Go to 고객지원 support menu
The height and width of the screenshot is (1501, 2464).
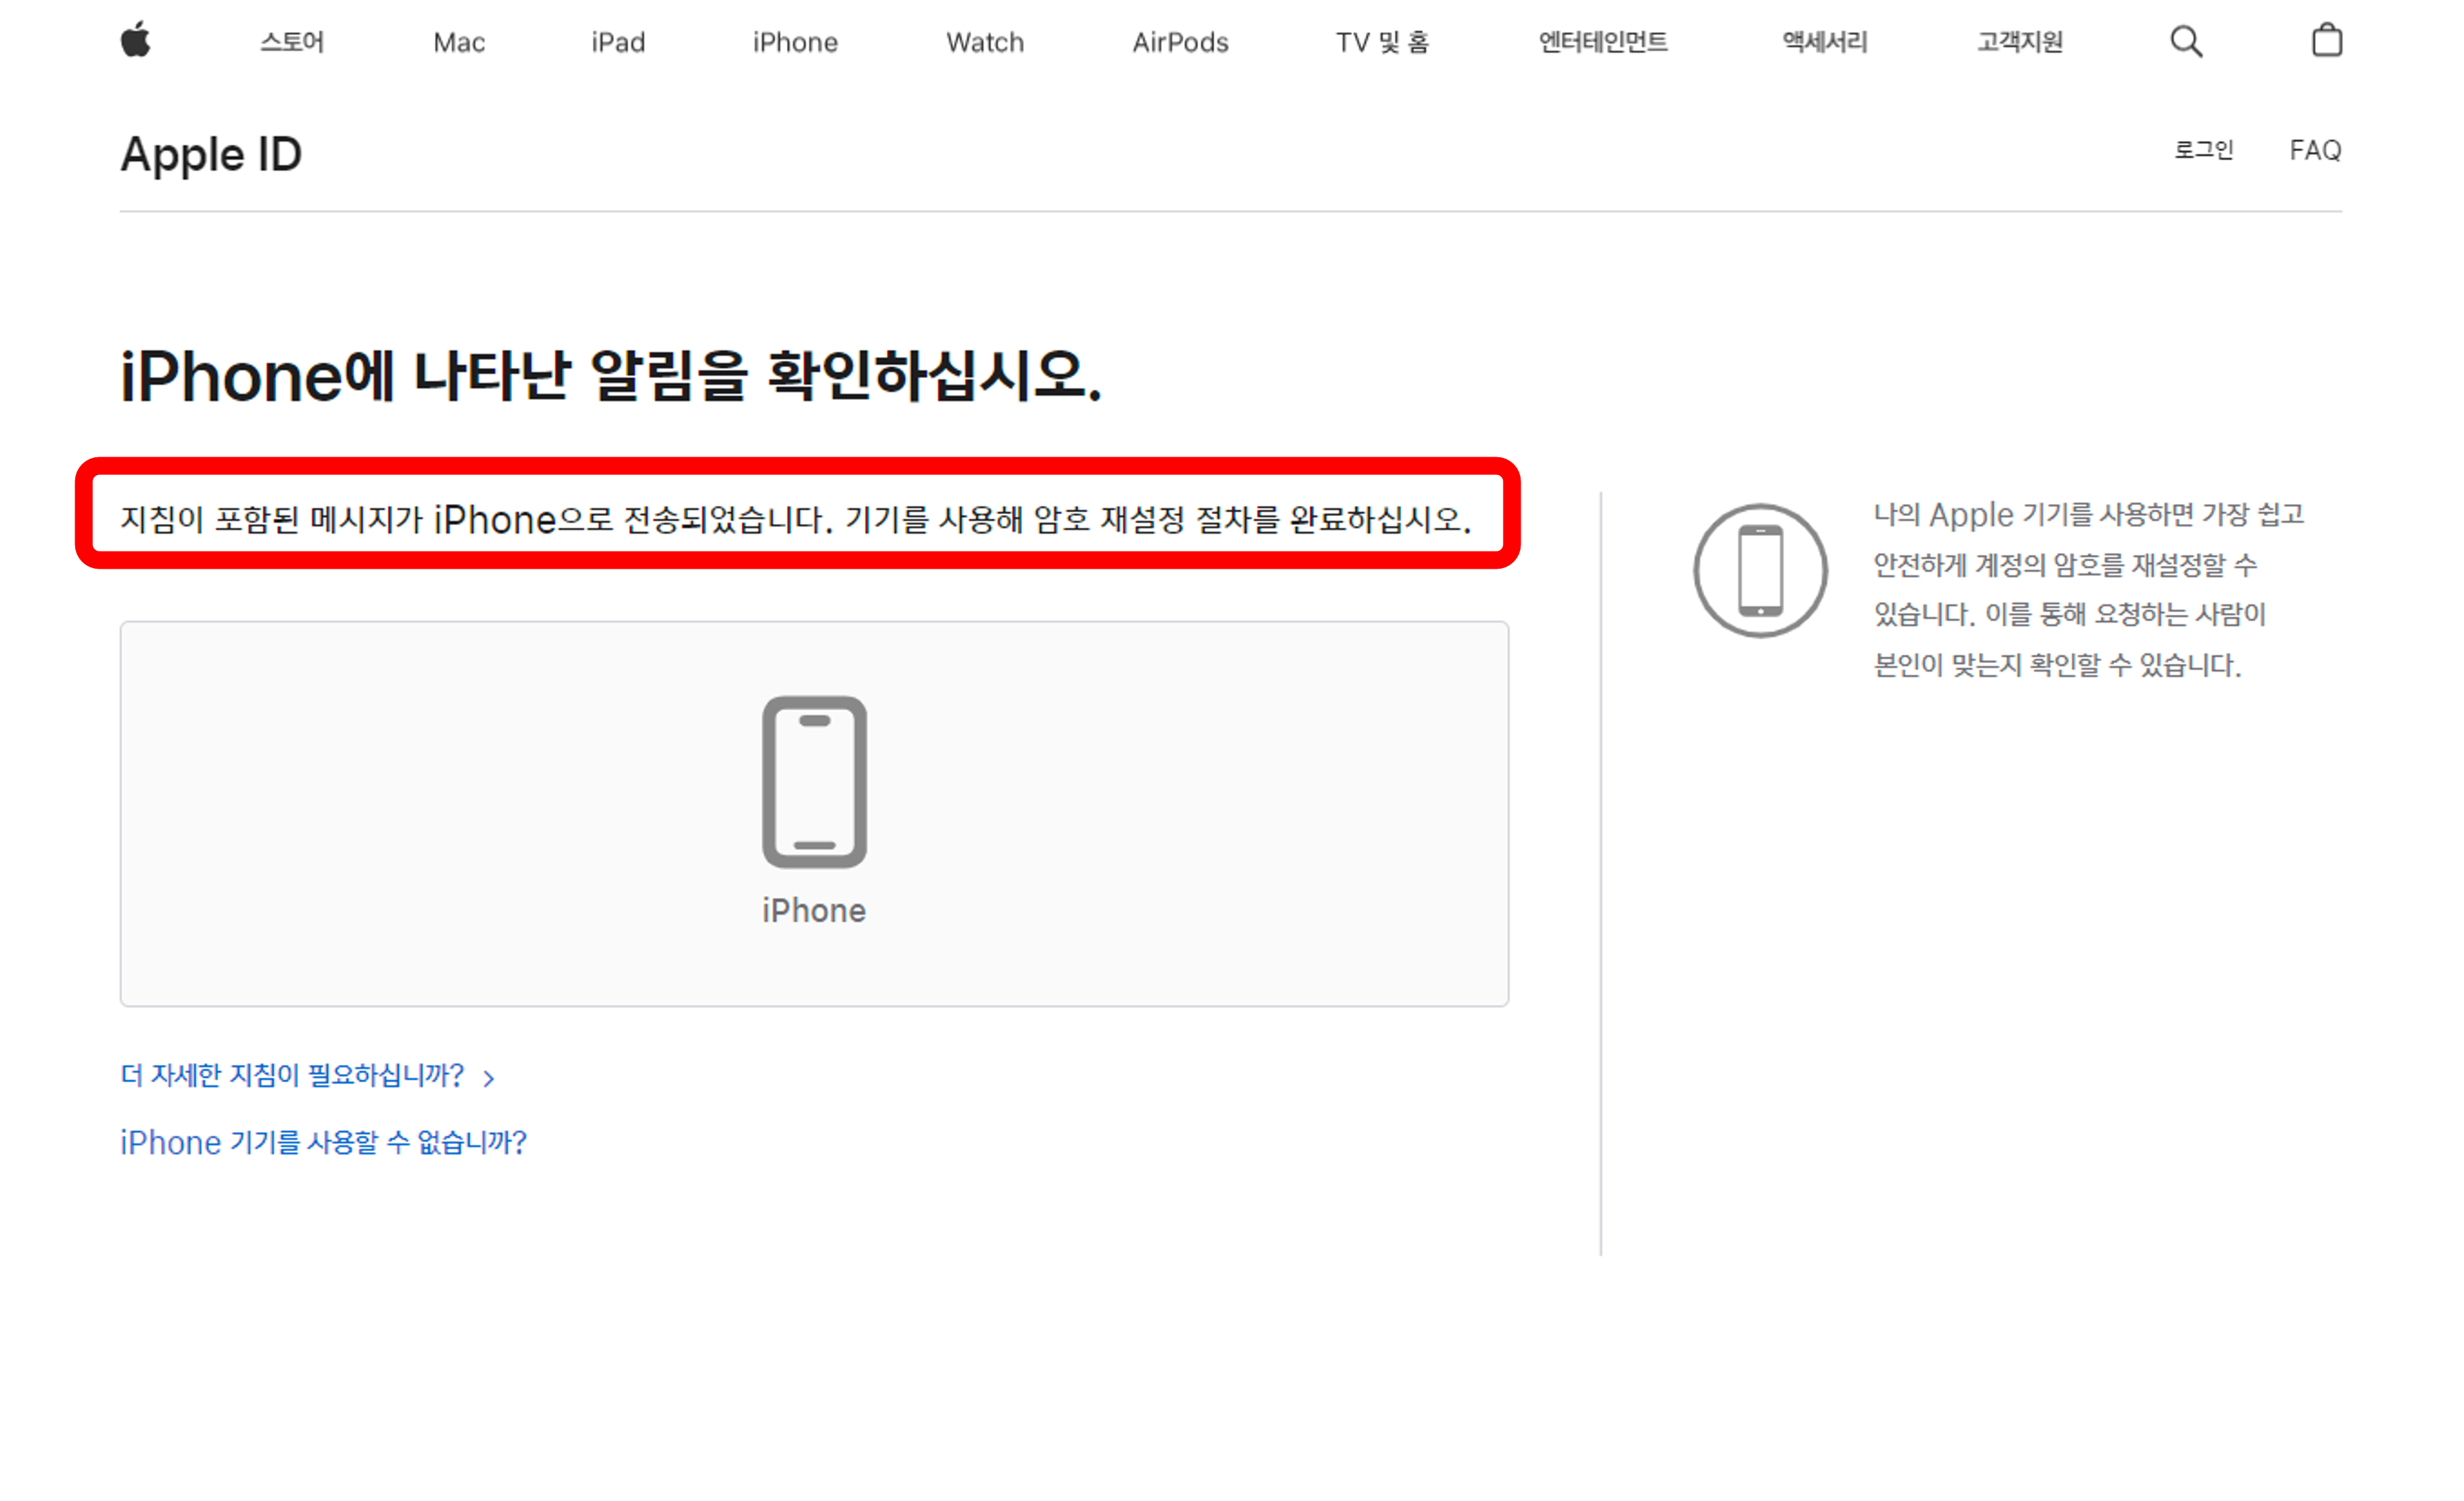pyautogui.click(x=2019, y=42)
